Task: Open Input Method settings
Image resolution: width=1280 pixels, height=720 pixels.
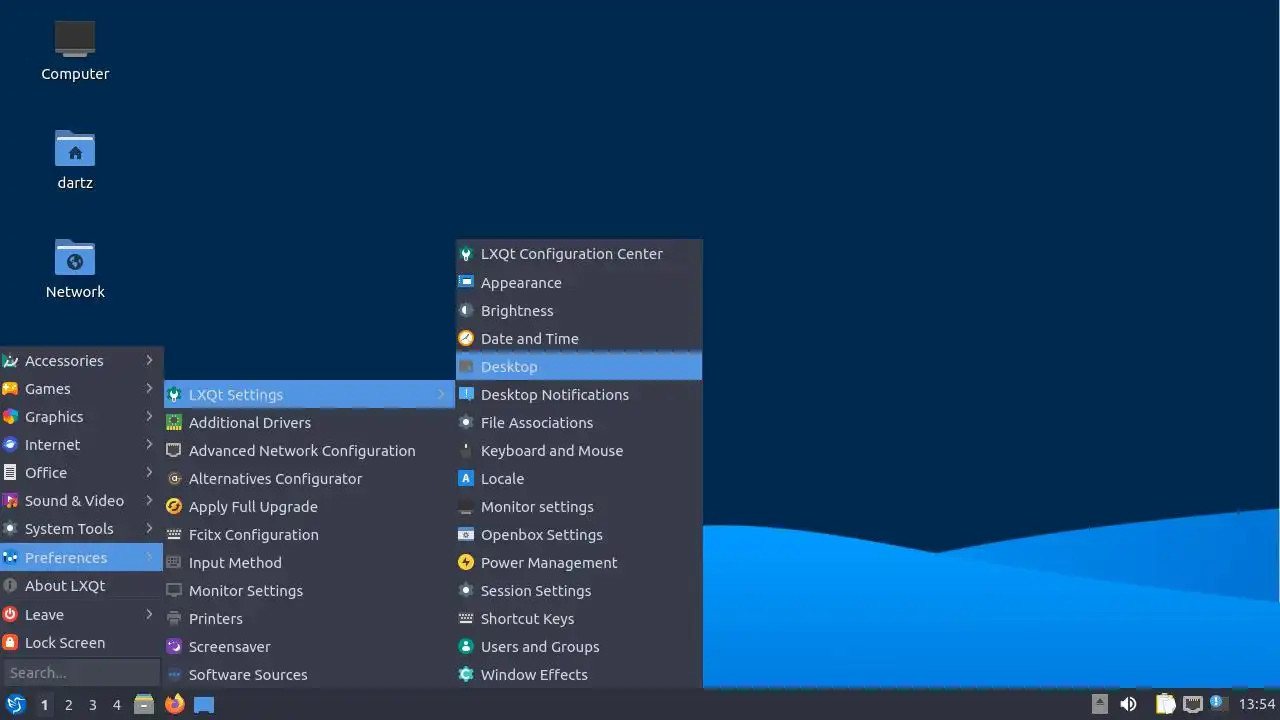Action: 309,563
